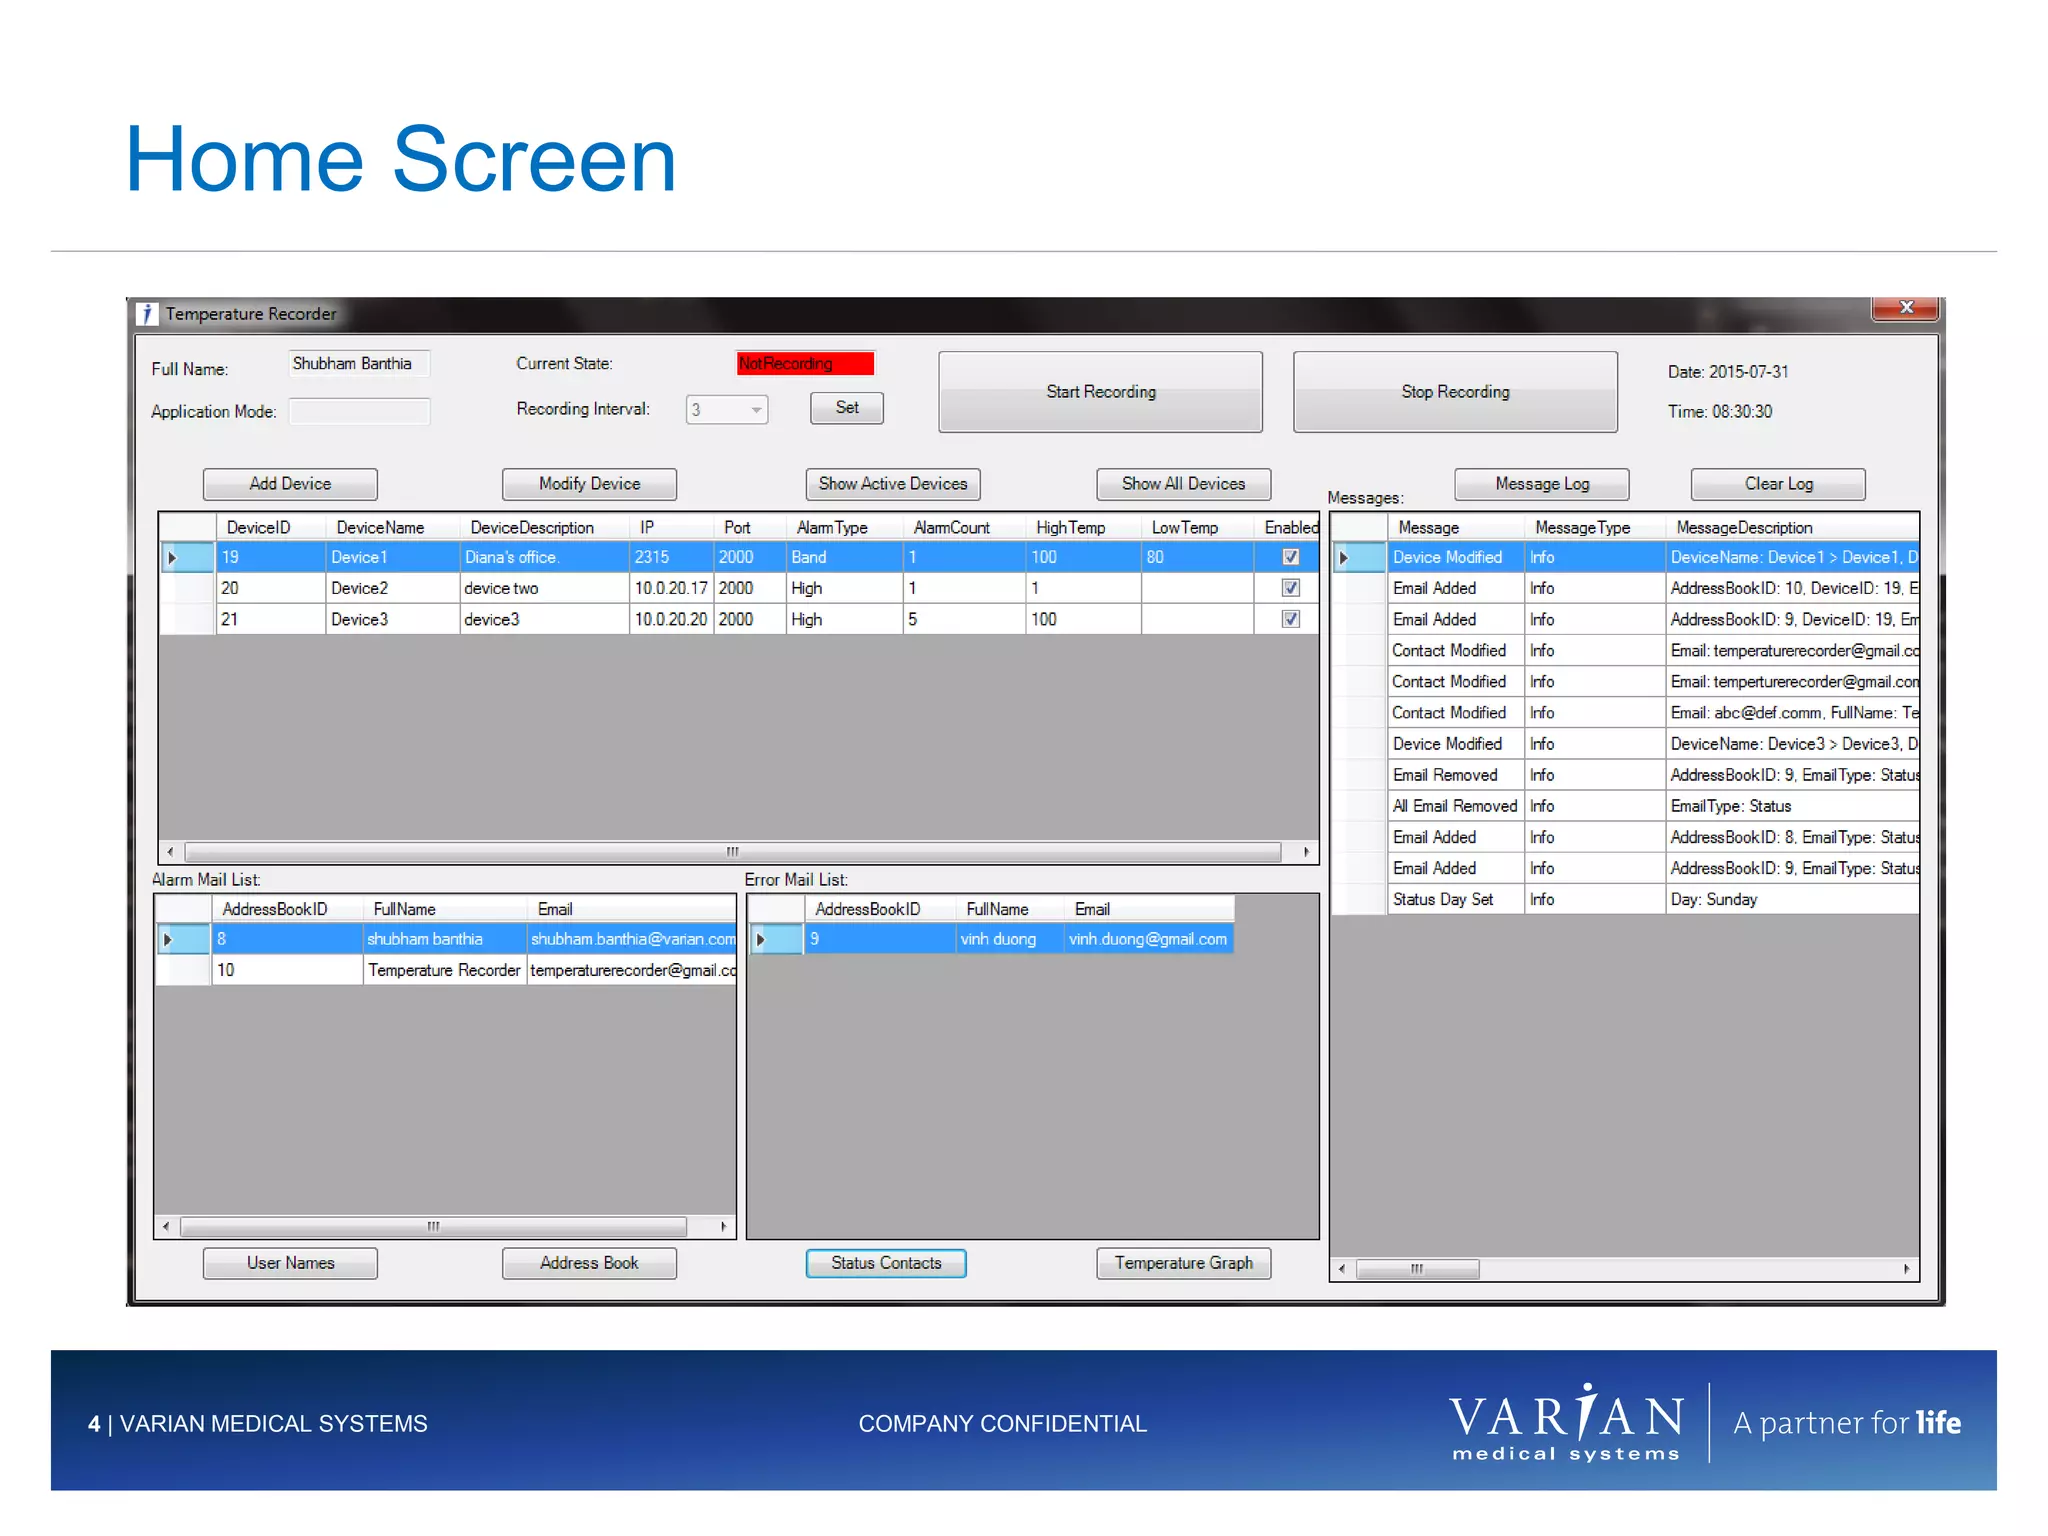The height and width of the screenshot is (1536, 2048).
Task: Click right scroll arrow of device grid
Action: 1306,852
